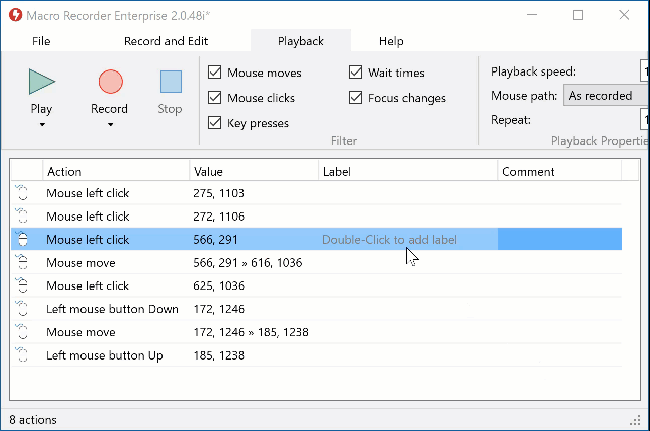Viewport: 650px width, 431px height.
Task: Toggle the Mouse moves checkbox
Action: [x=215, y=73]
